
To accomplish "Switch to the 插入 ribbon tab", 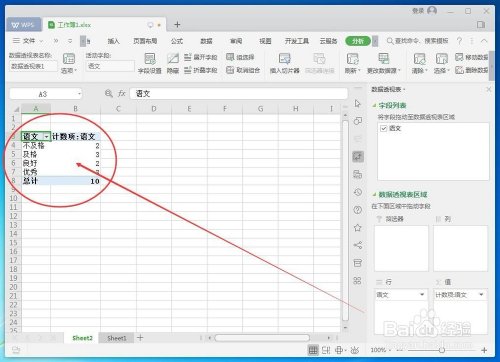I will click(113, 41).
